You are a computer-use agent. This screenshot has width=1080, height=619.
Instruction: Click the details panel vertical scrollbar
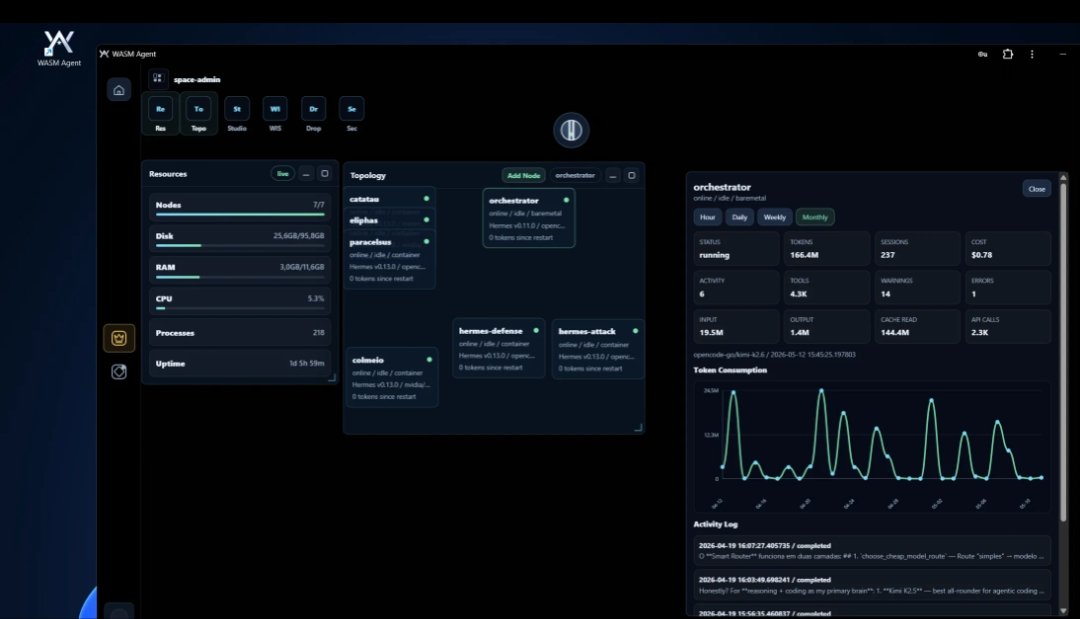click(1063, 351)
